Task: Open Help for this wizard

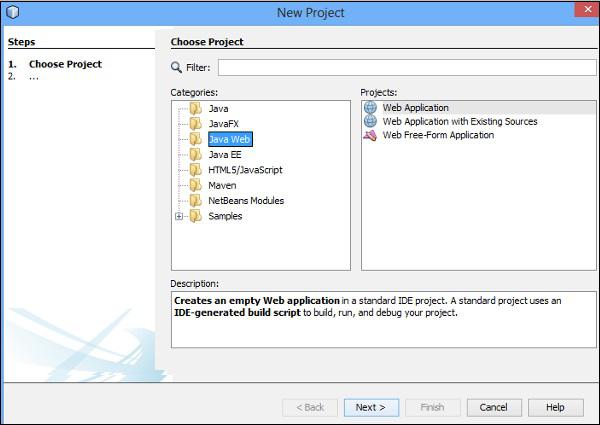Action: coord(555,407)
